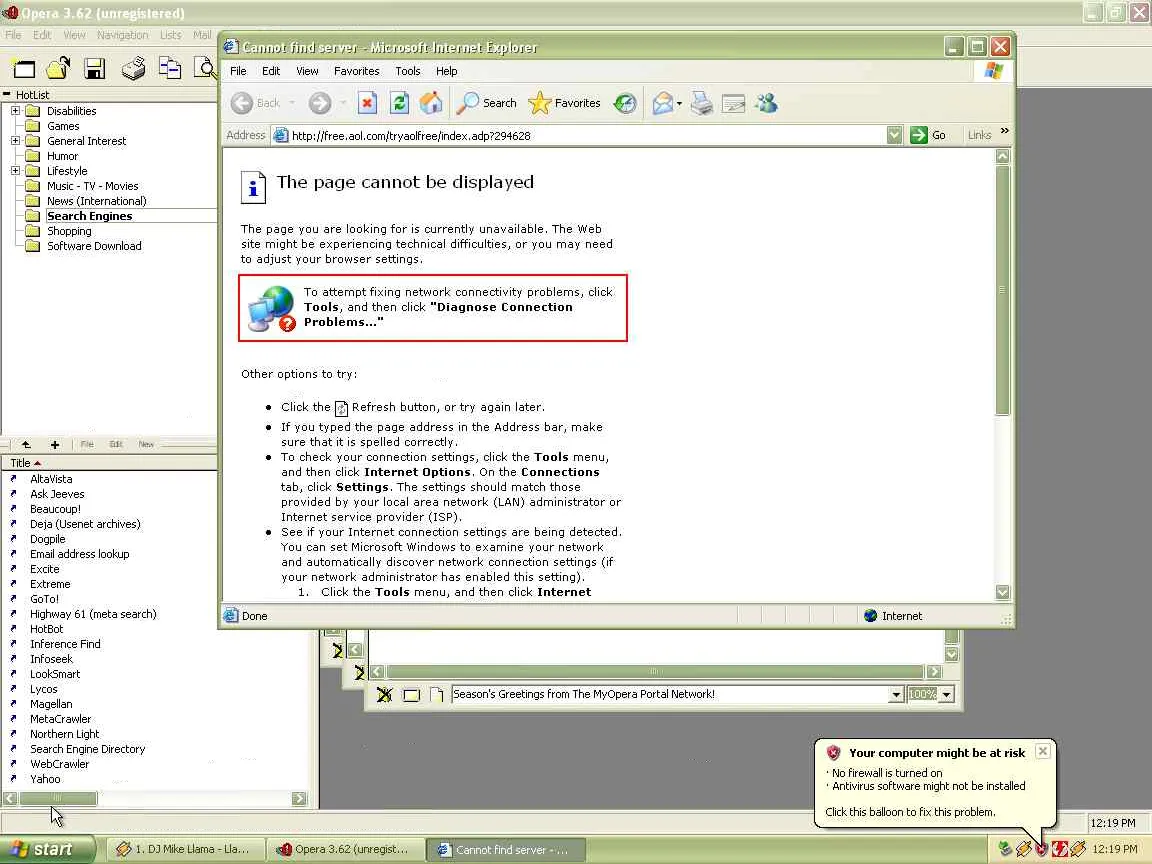This screenshot has width=1152, height=864.
Task: Click Opera's Open file folder icon
Action: [59, 68]
